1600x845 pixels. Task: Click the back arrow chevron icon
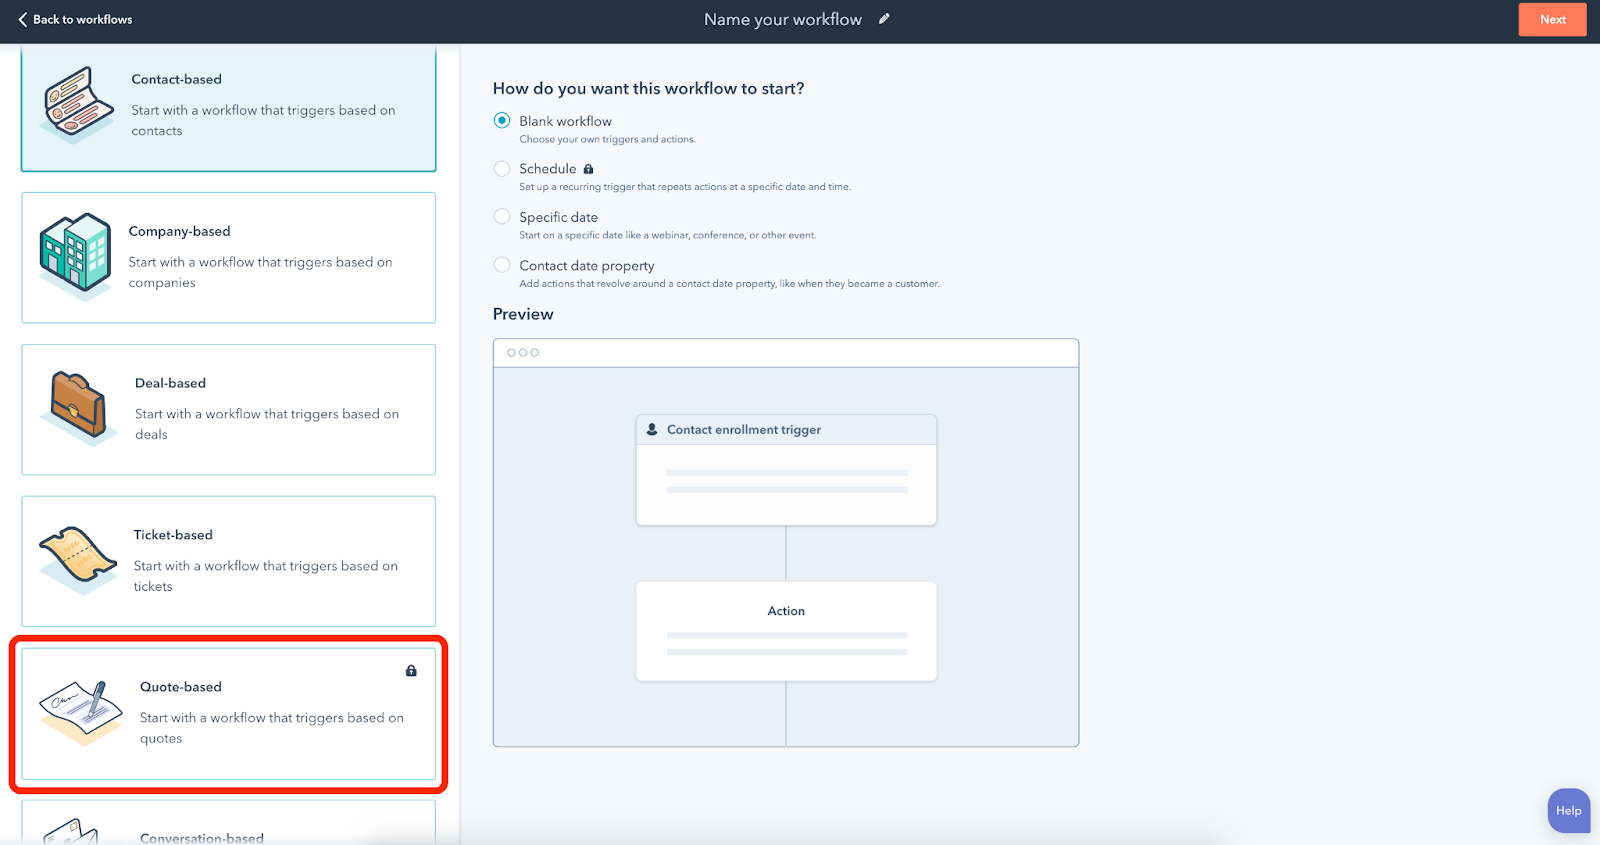(x=22, y=19)
